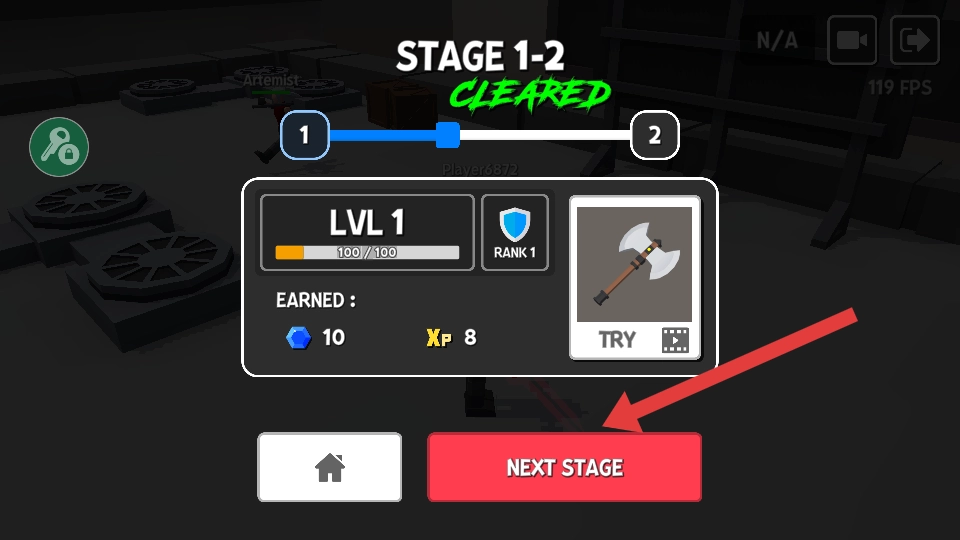Click the green key-lock icon
960x540 pixels.
coord(59,147)
